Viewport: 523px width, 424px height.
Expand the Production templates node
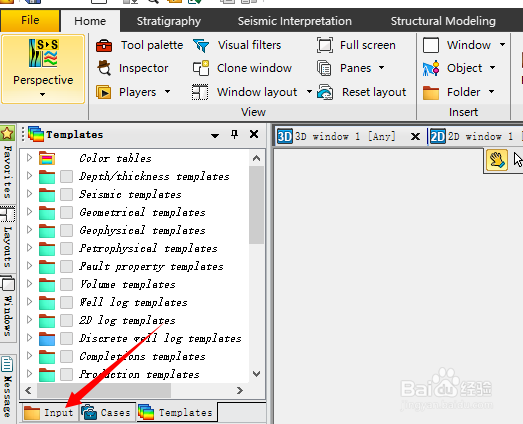click(29, 374)
